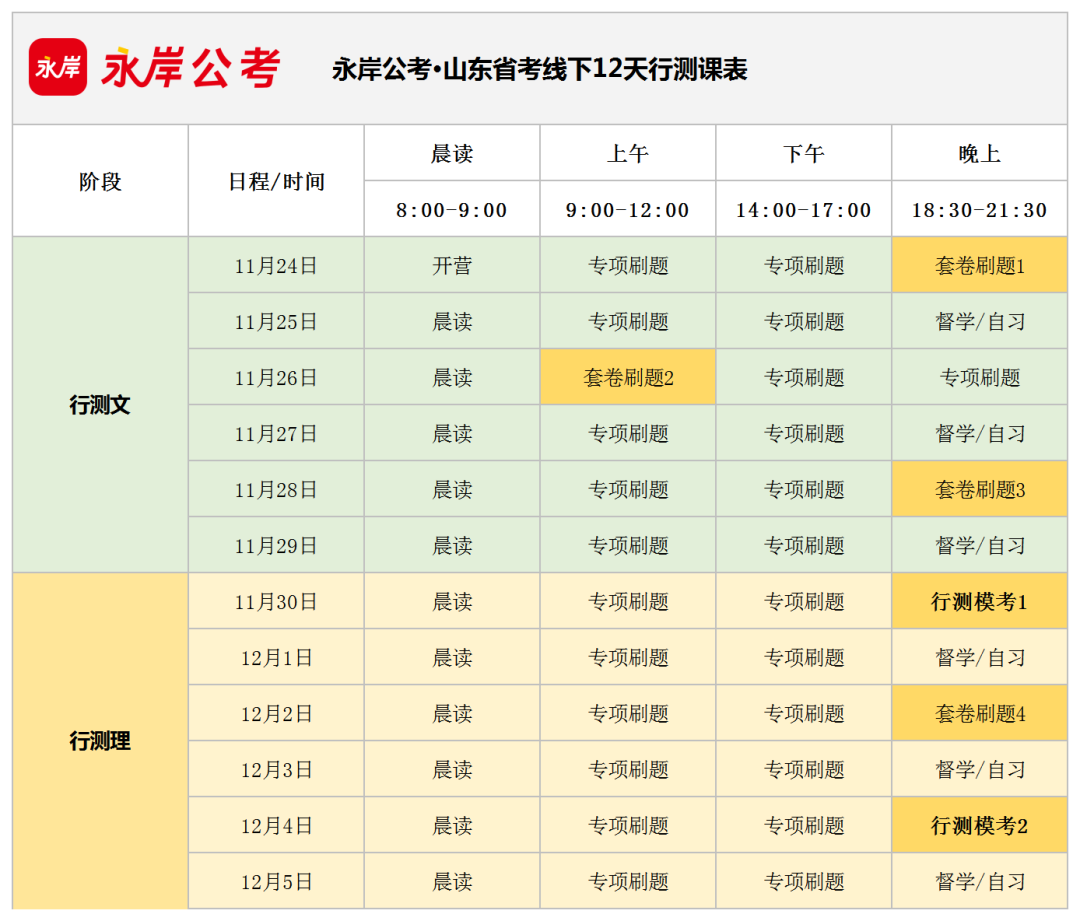
Task: Click afternoon 专项刷题 in the 11月27日 row
Action: click(x=804, y=433)
